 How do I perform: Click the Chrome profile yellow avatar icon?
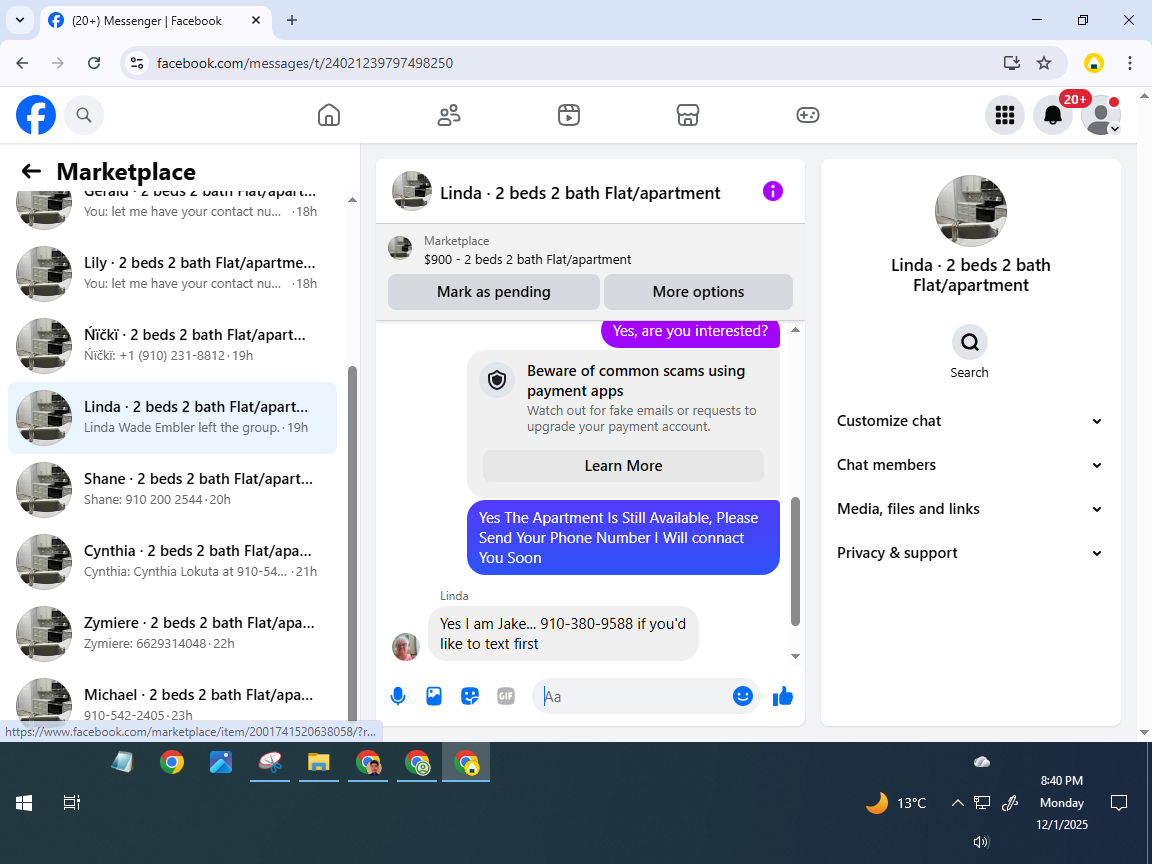tap(1094, 63)
